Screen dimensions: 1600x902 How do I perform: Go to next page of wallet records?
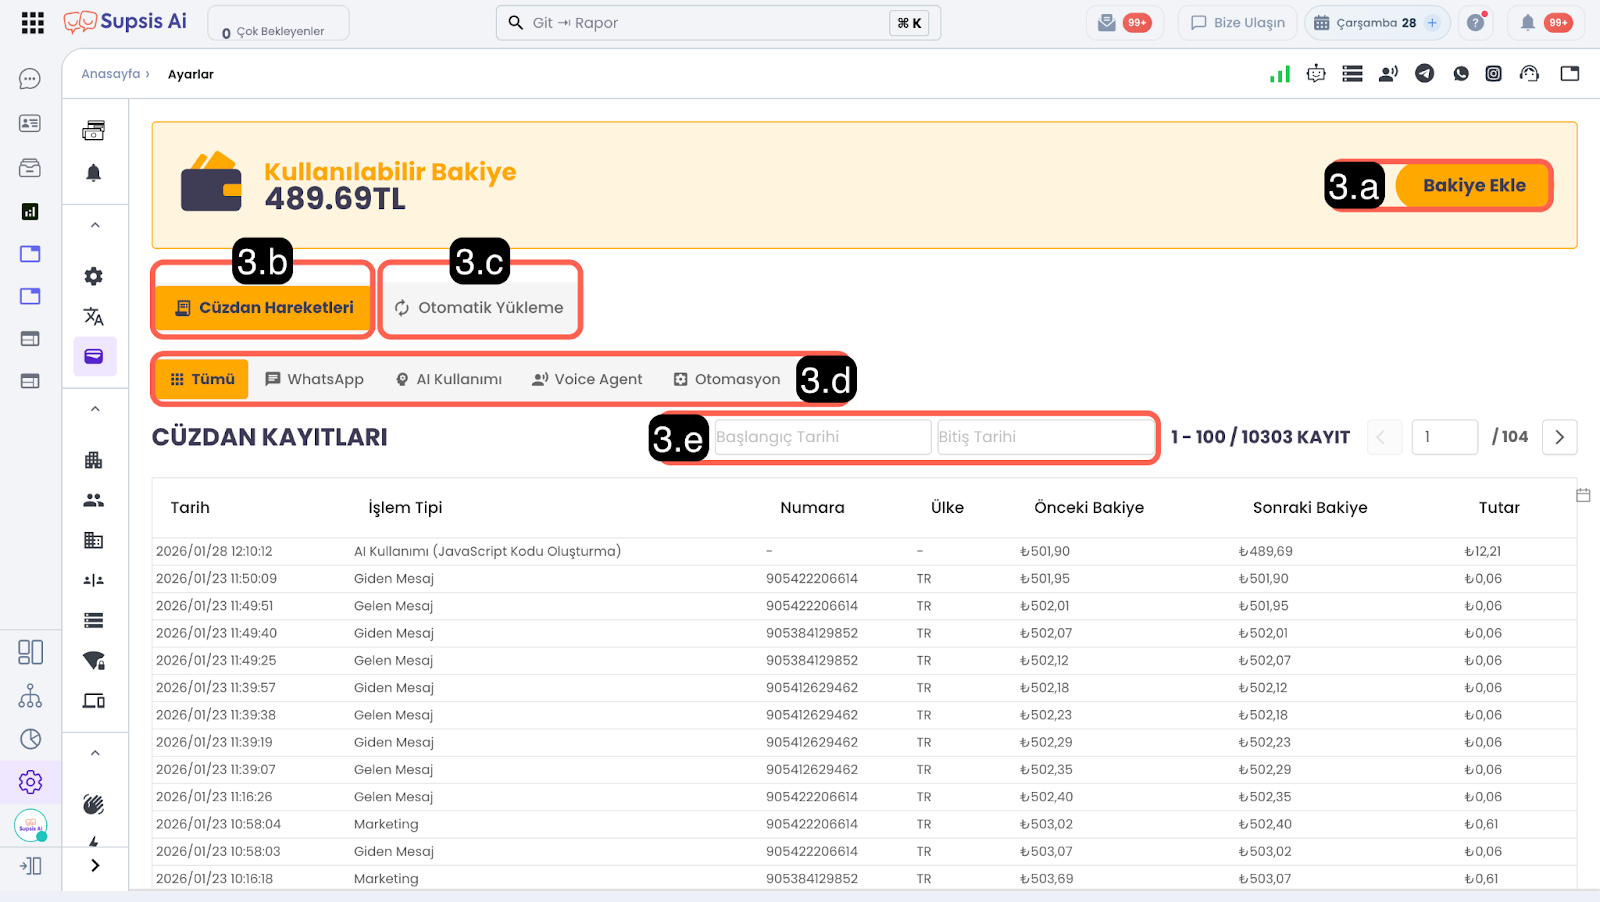click(x=1559, y=437)
